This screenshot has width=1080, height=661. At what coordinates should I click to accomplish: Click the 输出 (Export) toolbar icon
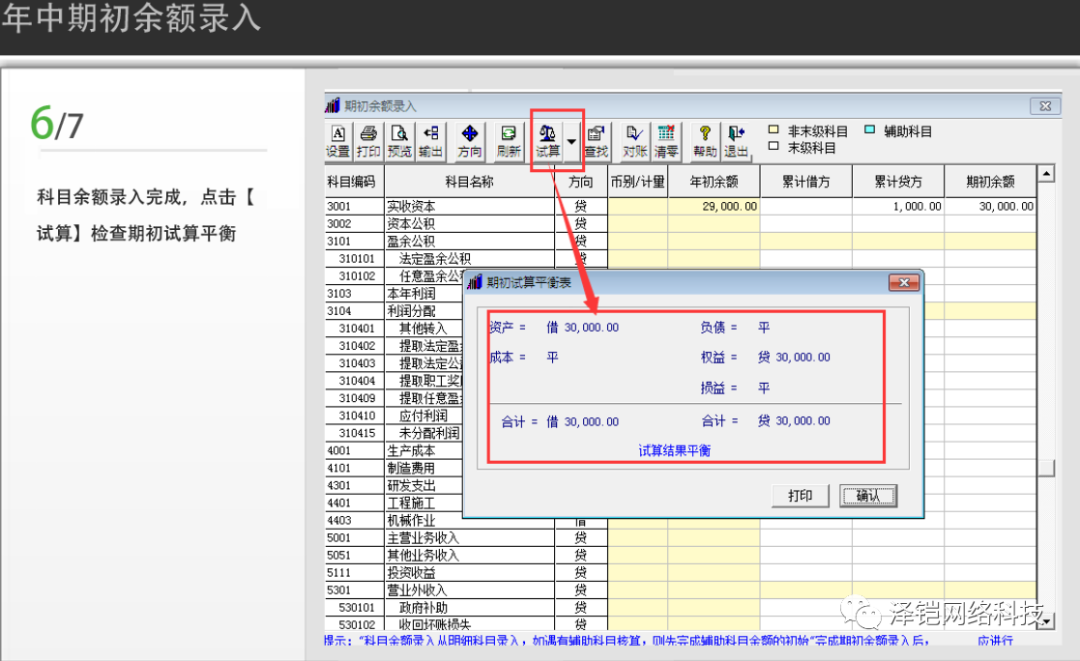pos(430,141)
